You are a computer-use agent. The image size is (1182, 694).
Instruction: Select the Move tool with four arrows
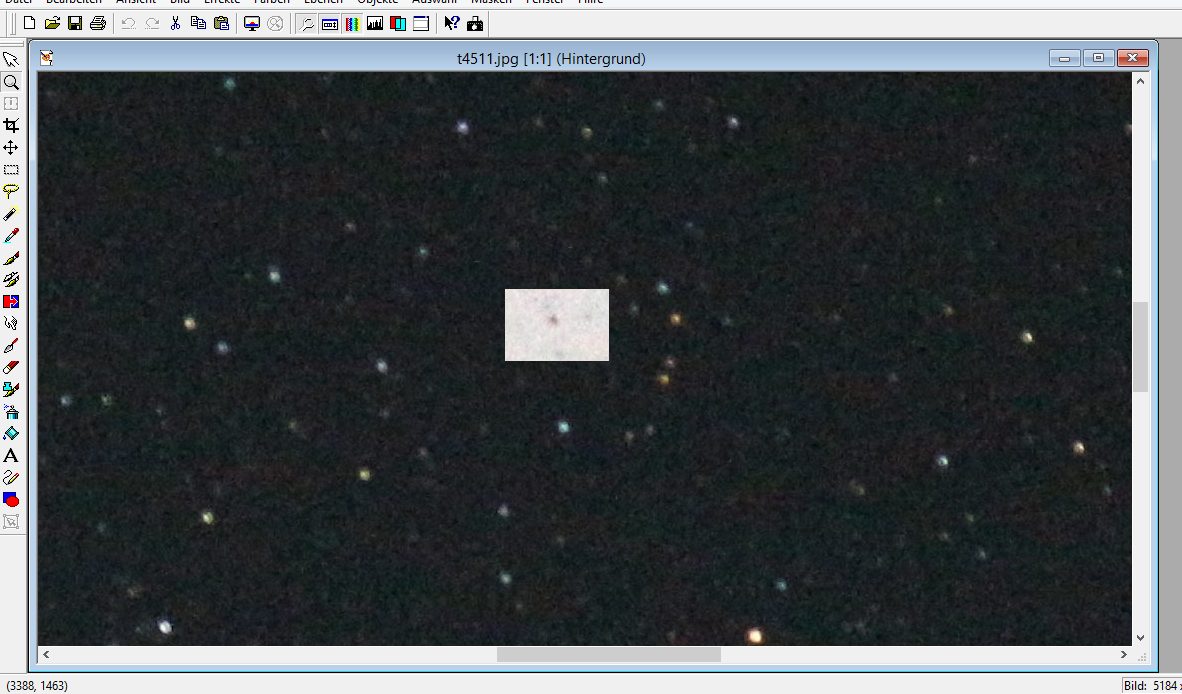point(11,148)
